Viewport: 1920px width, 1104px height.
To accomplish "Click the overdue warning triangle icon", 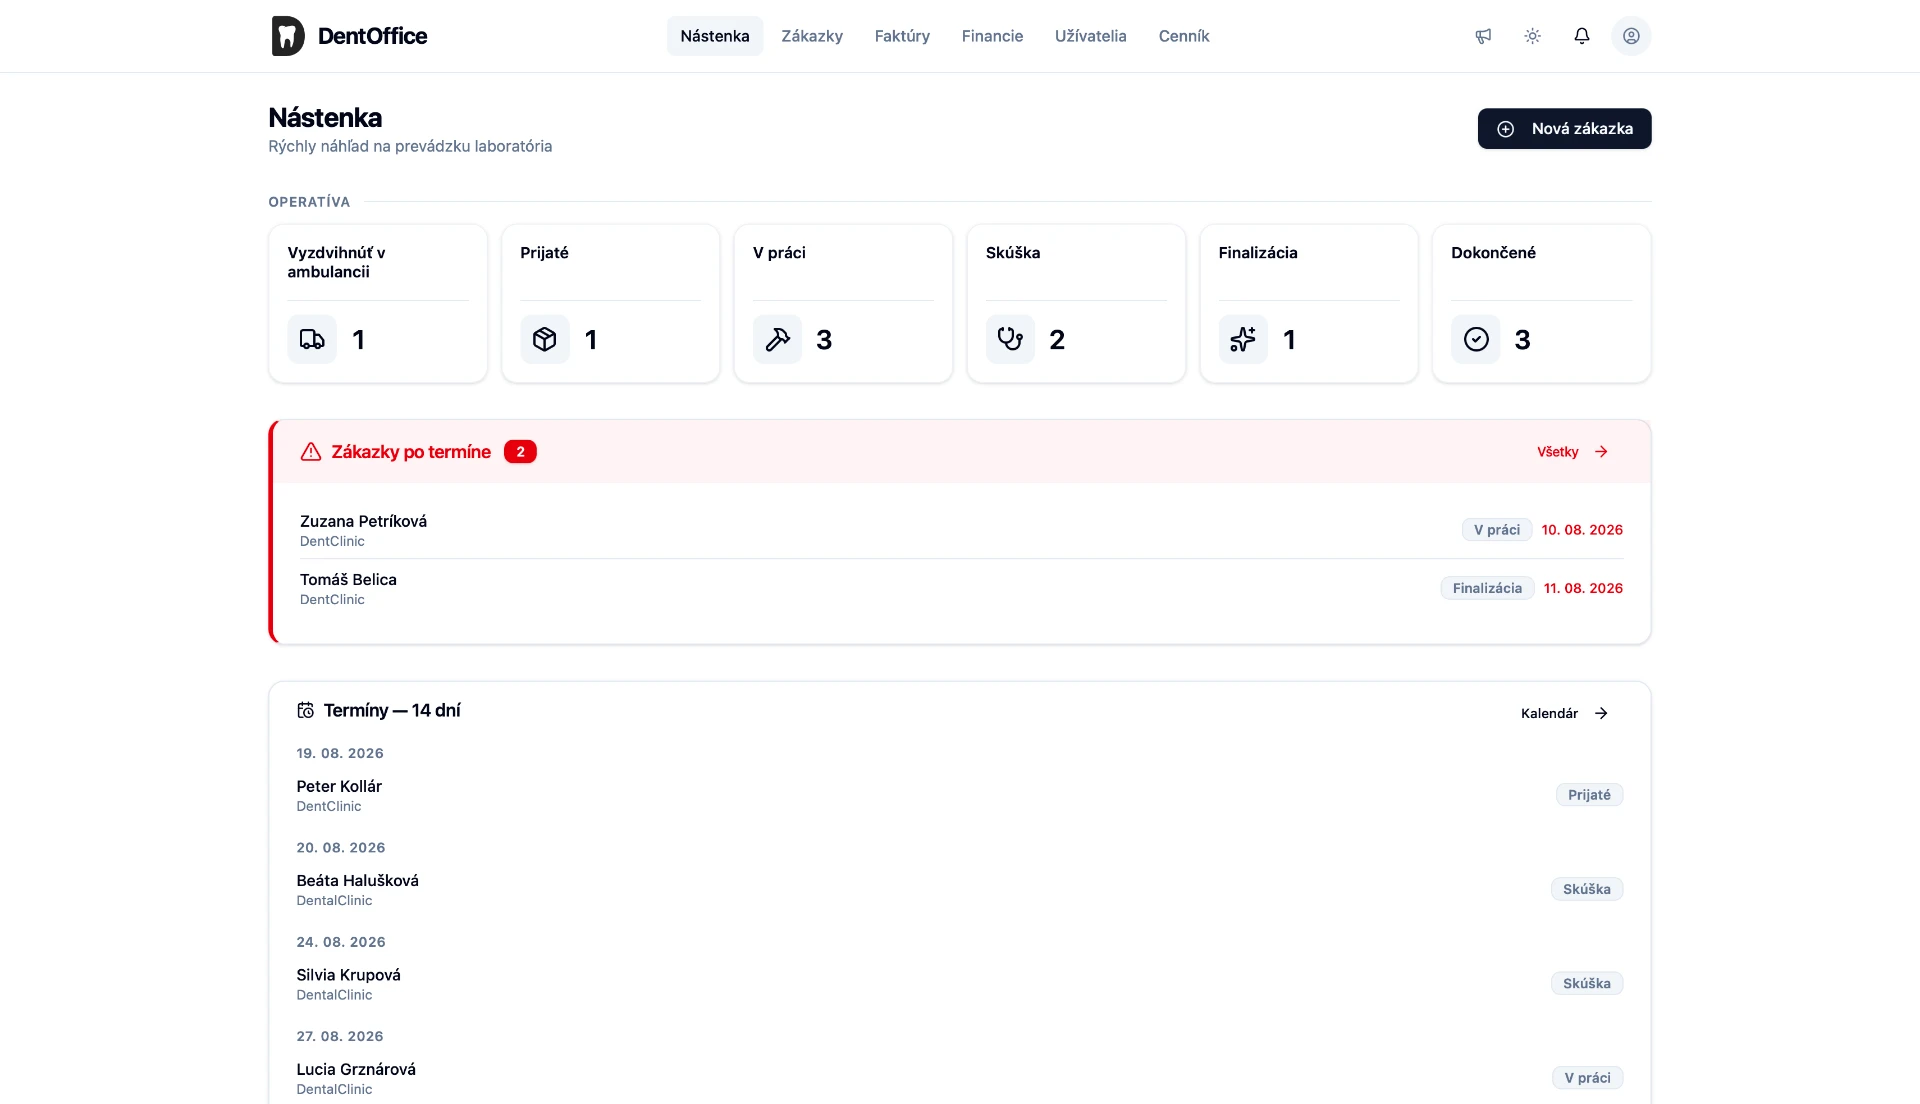I will tap(311, 452).
